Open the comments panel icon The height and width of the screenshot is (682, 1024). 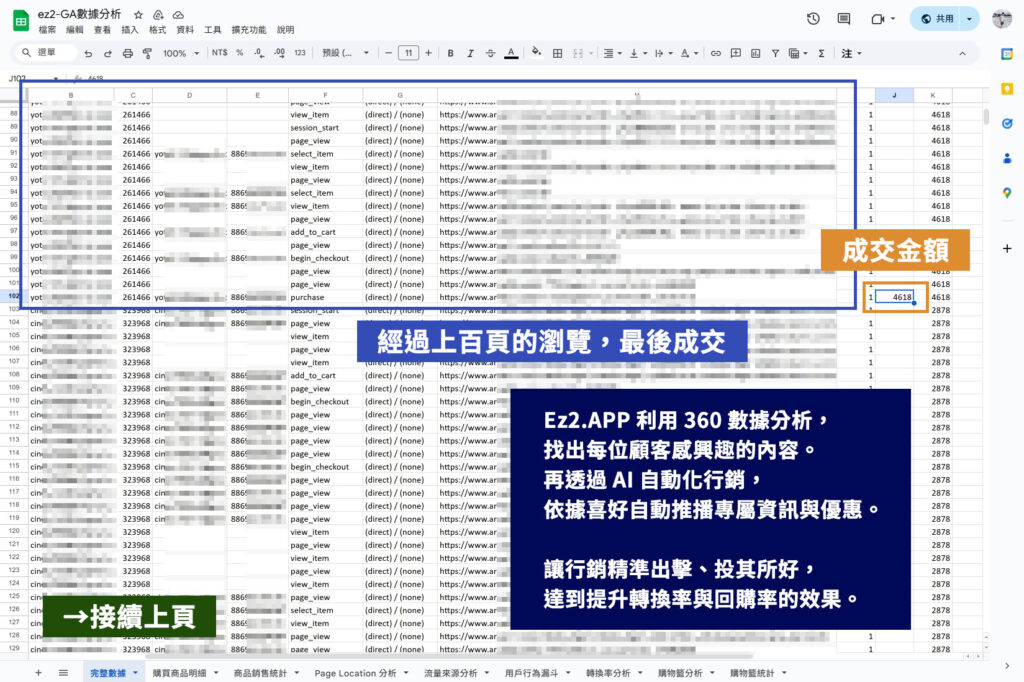844,19
